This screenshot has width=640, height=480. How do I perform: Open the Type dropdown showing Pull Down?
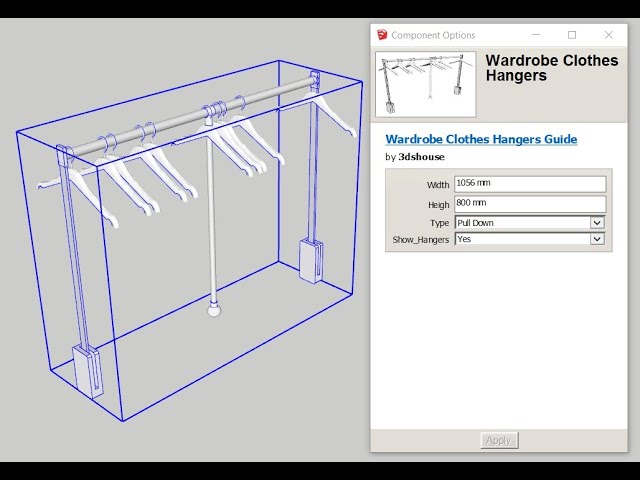(x=530, y=223)
